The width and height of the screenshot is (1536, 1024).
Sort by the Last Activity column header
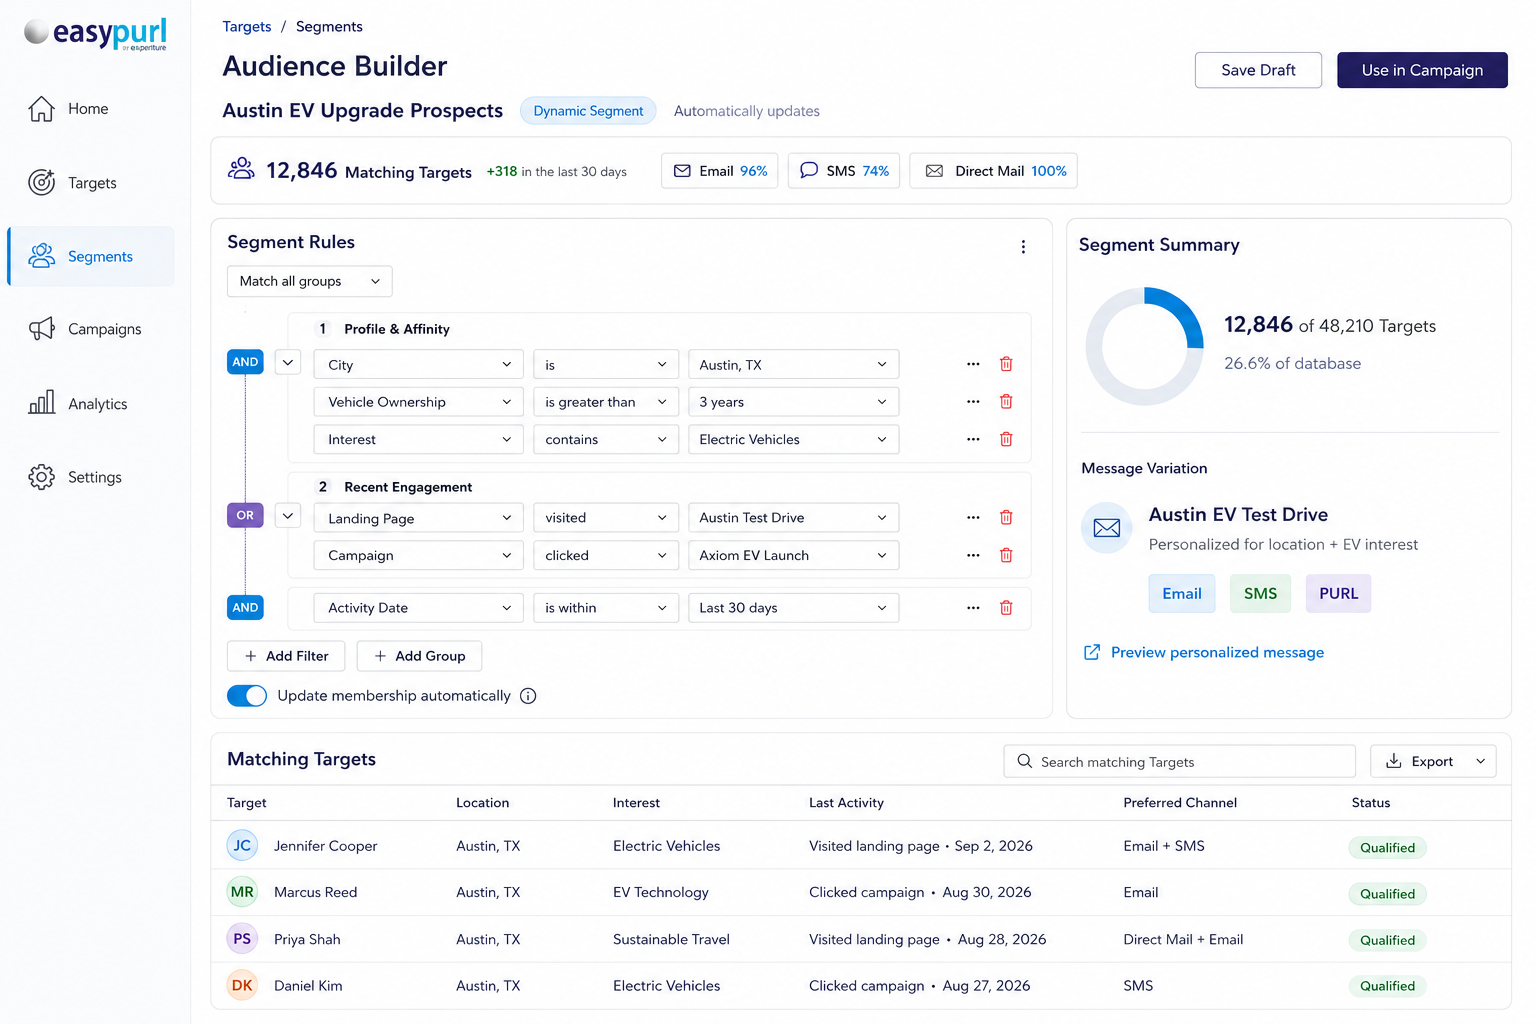tap(846, 803)
